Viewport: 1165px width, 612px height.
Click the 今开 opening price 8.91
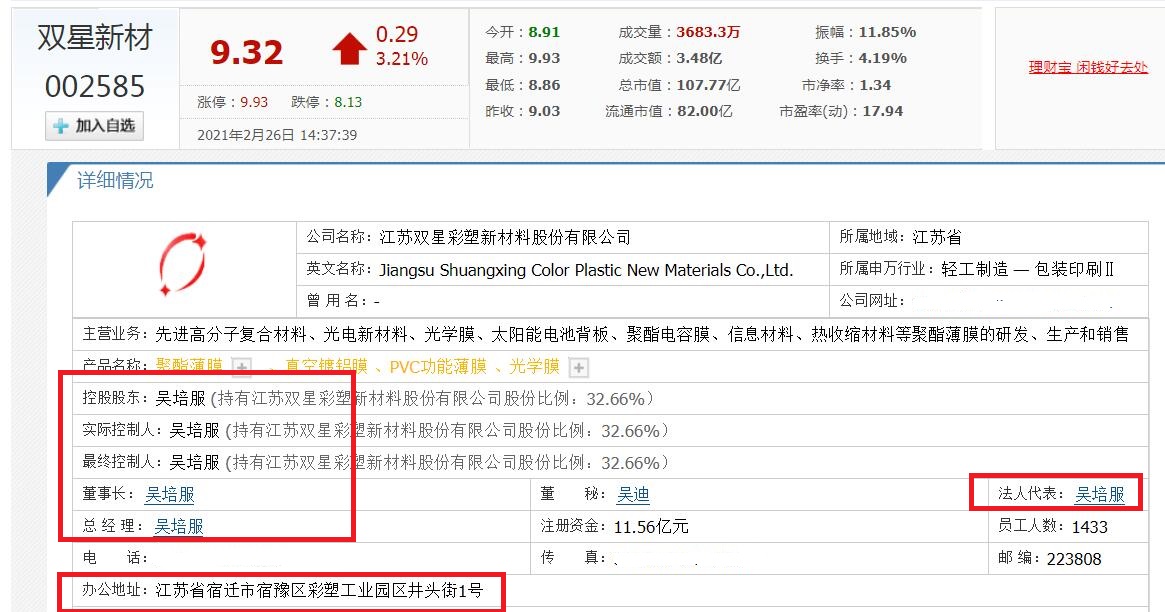[x=544, y=32]
